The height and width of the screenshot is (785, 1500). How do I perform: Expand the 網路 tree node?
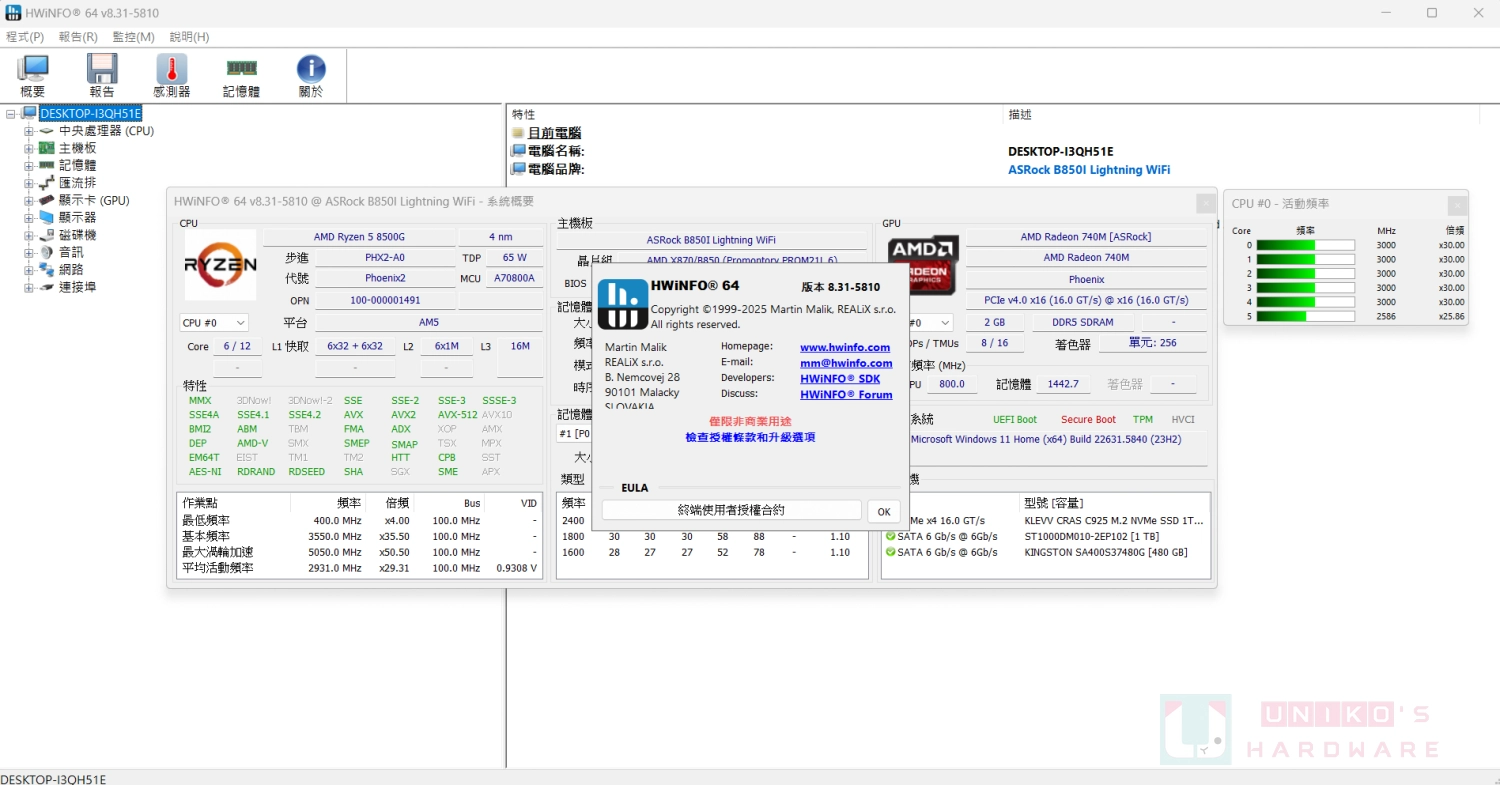pos(29,269)
